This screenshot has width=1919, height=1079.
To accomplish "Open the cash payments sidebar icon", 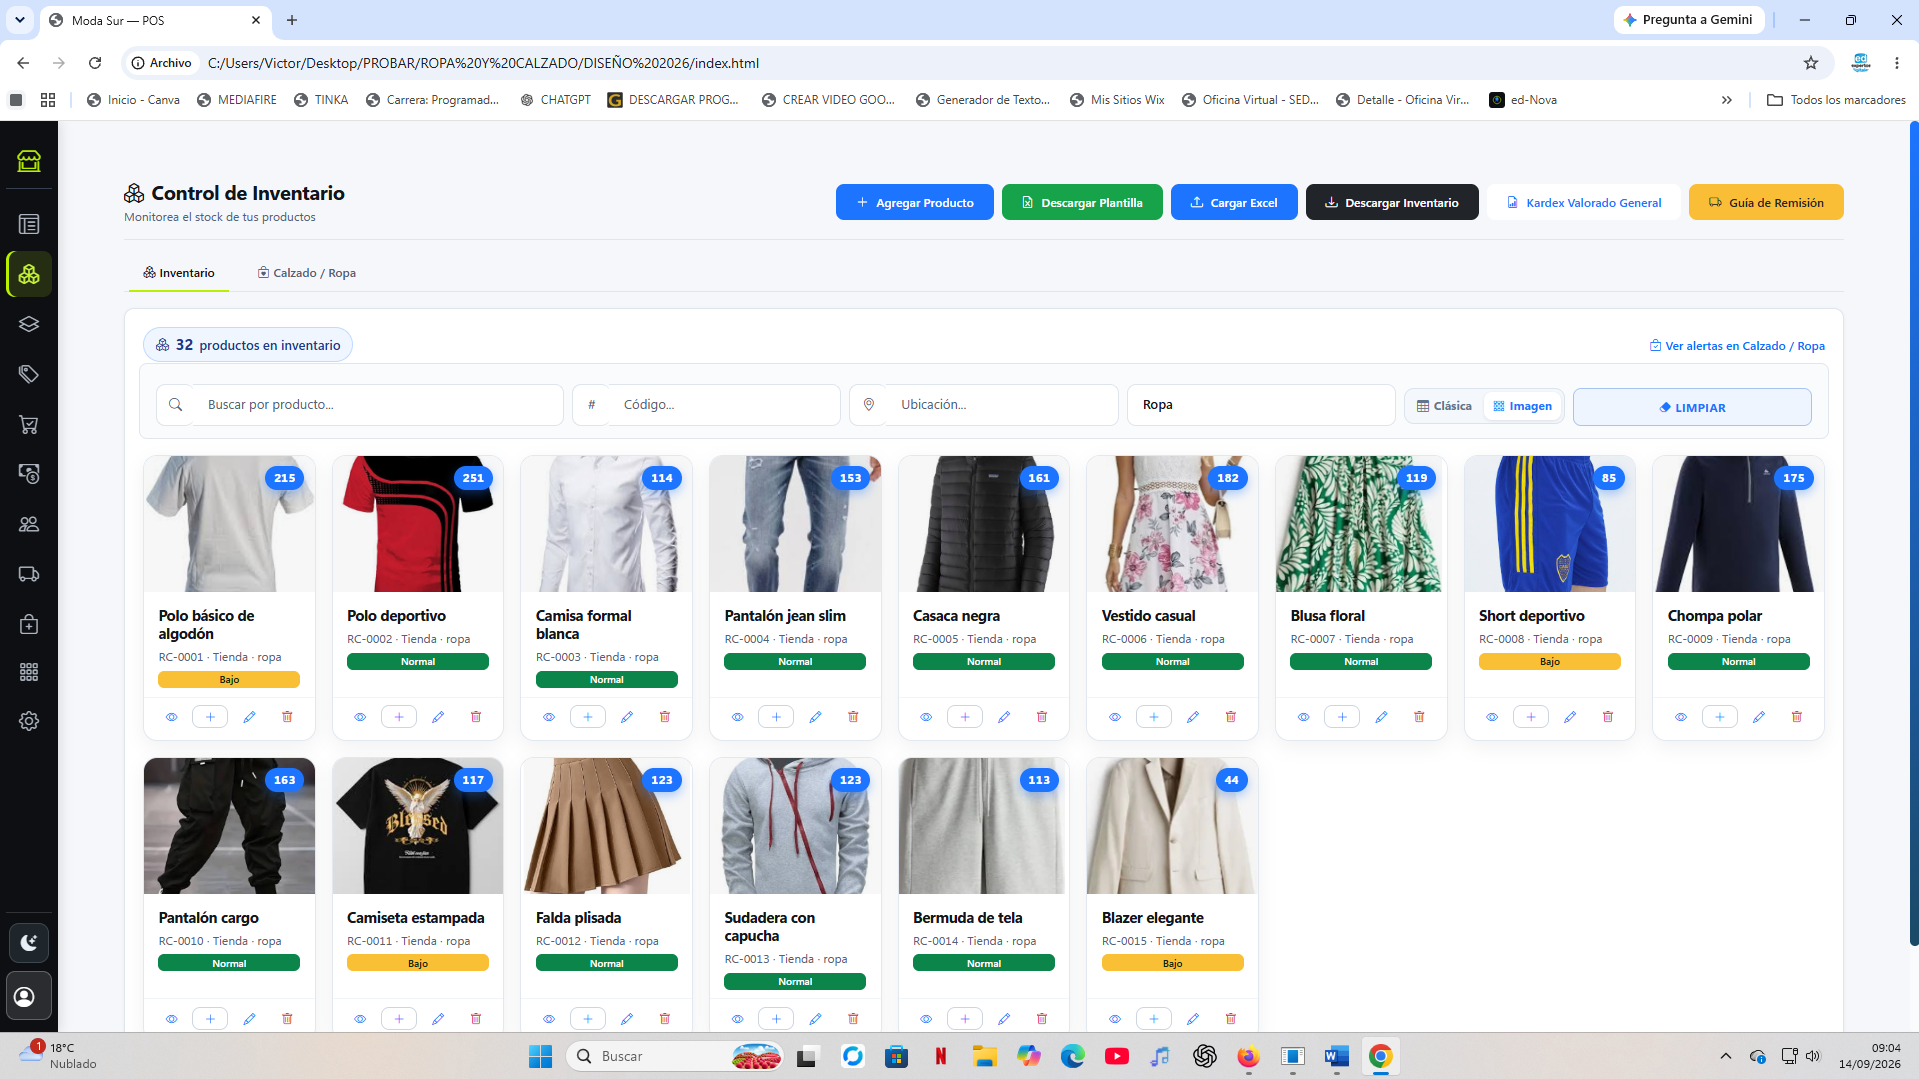I will (29, 474).
